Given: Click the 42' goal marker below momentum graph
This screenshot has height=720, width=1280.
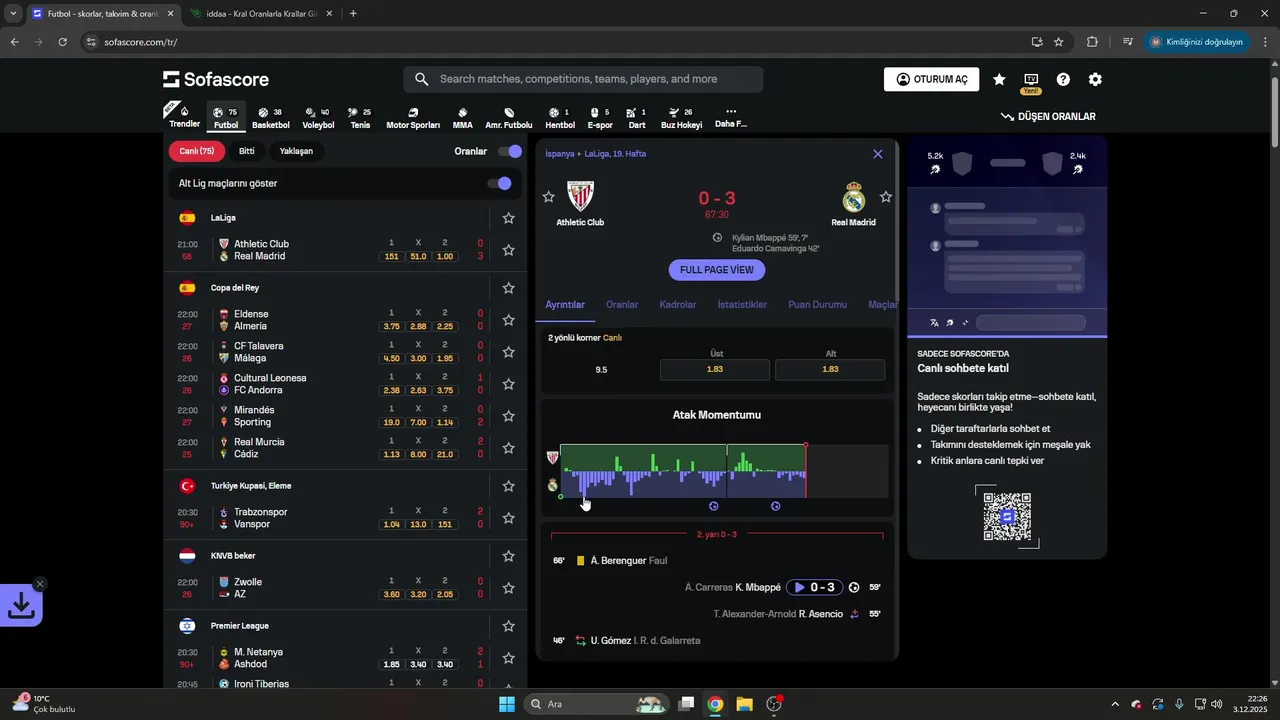Looking at the screenshot, I should (713, 506).
